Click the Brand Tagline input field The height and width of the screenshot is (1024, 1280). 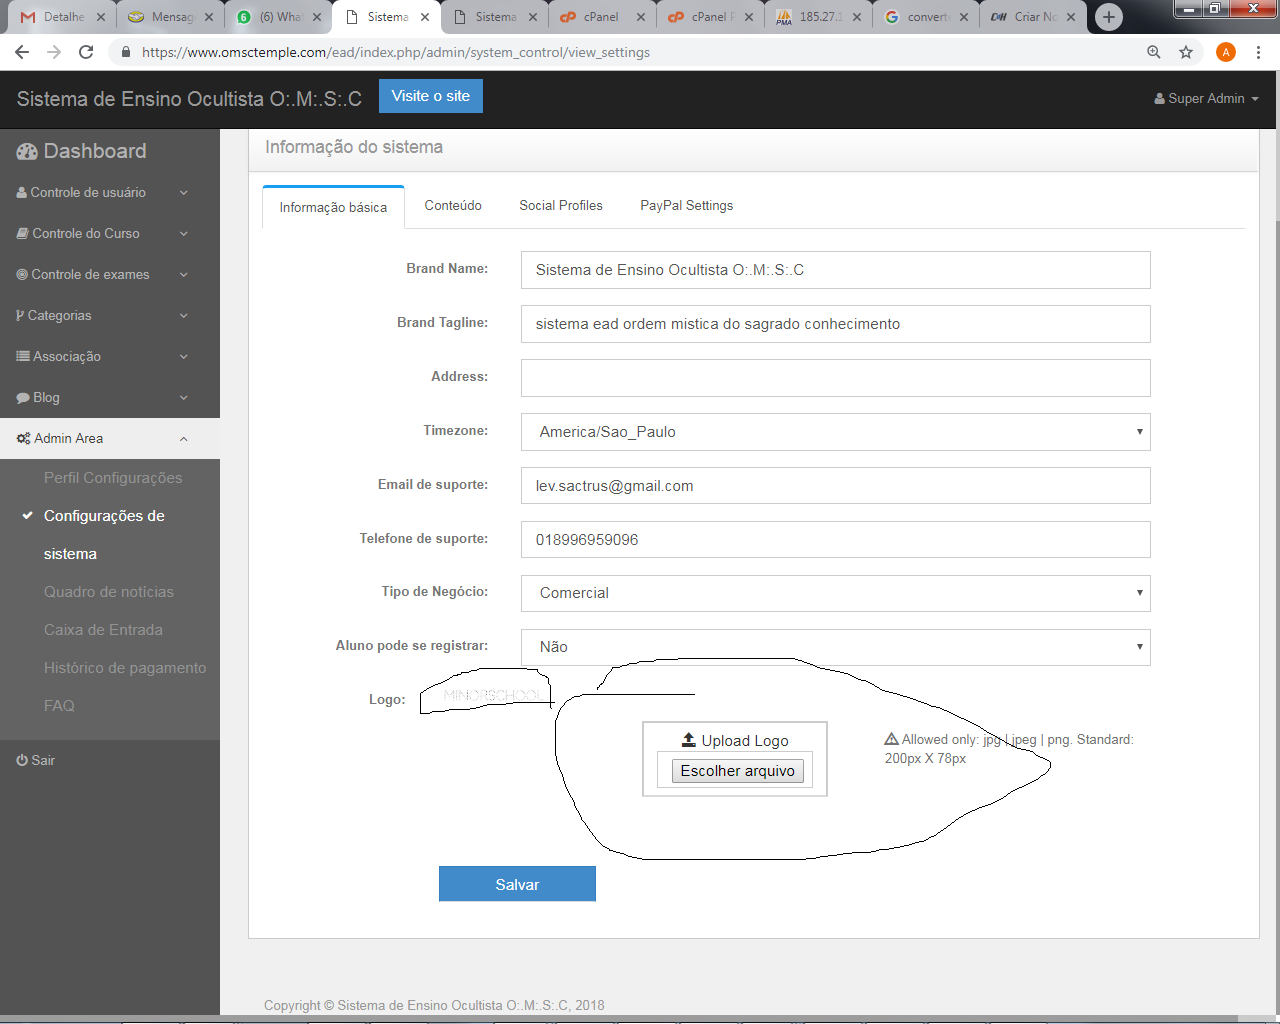[835, 324]
